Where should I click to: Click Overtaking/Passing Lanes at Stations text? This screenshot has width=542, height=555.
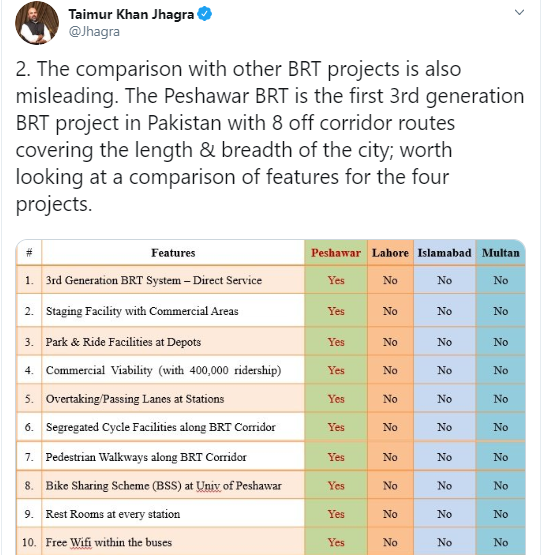(x=135, y=399)
